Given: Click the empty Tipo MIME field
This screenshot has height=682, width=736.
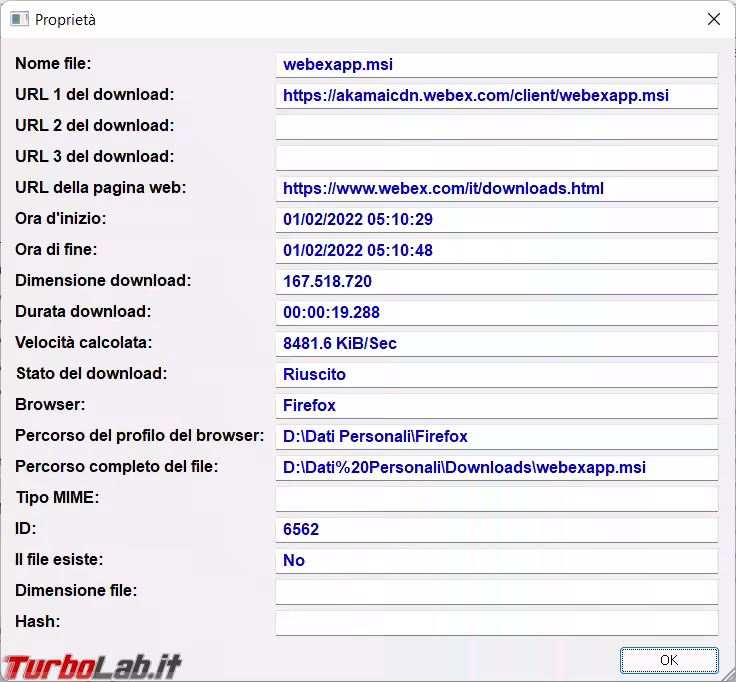Looking at the screenshot, I should [x=496, y=499].
